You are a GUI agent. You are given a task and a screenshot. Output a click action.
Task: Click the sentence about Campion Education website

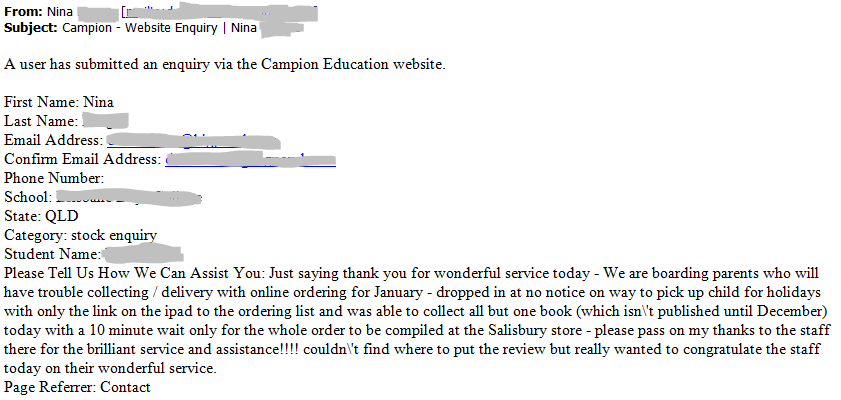tap(225, 65)
